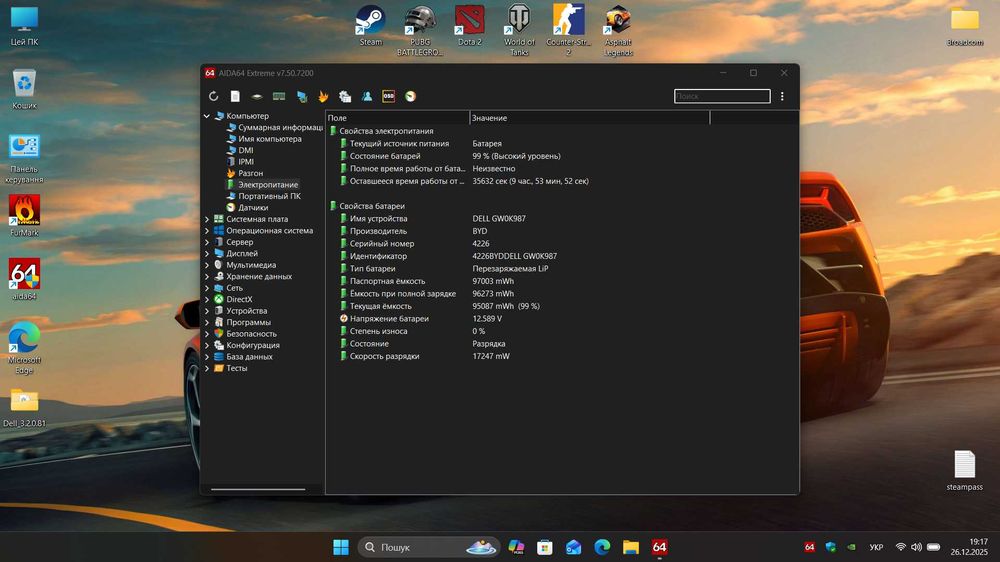Open the OSD panel toolbar icon
Screen dimensions: 1000x562
pyautogui.click(x=388, y=96)
